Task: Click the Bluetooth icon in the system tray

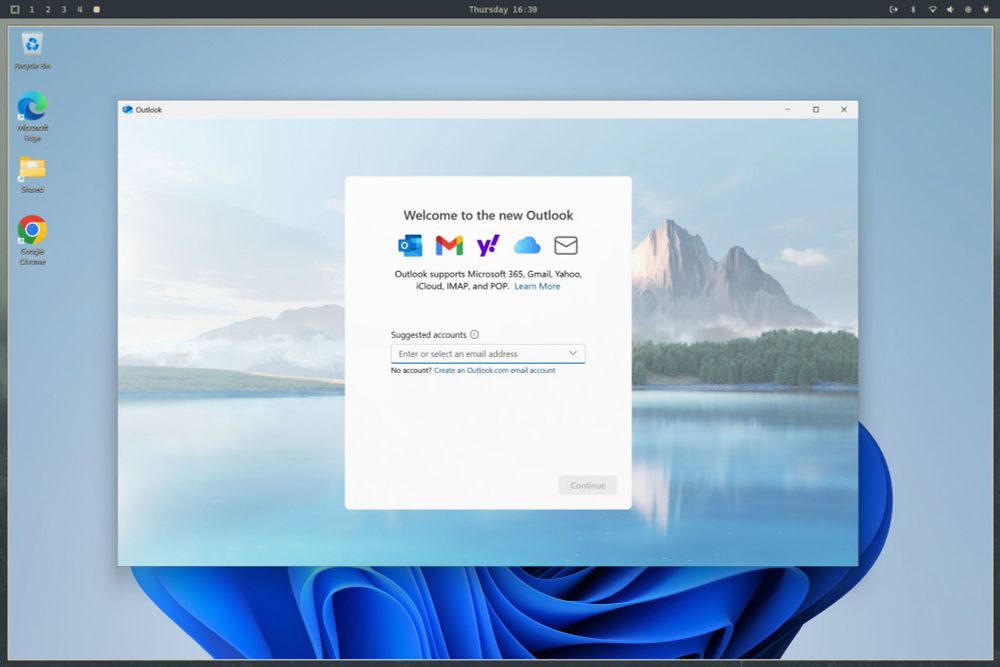Action: 913,9
